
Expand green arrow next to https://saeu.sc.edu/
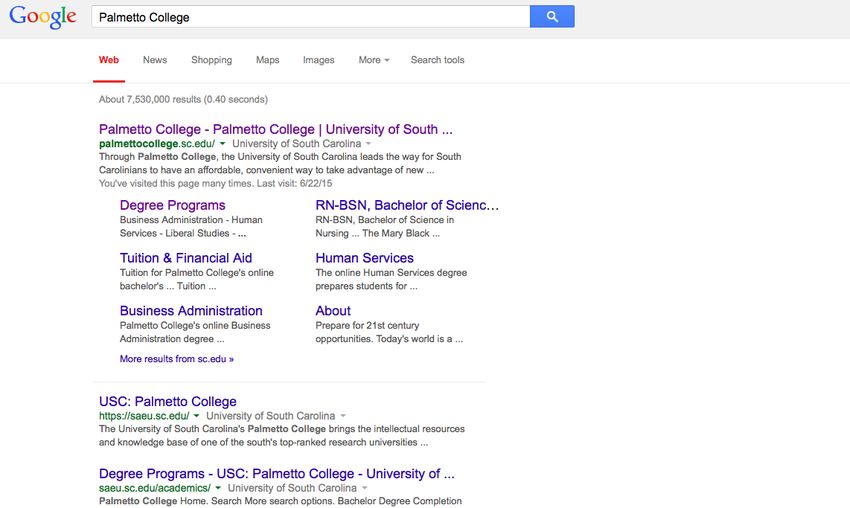196,416
